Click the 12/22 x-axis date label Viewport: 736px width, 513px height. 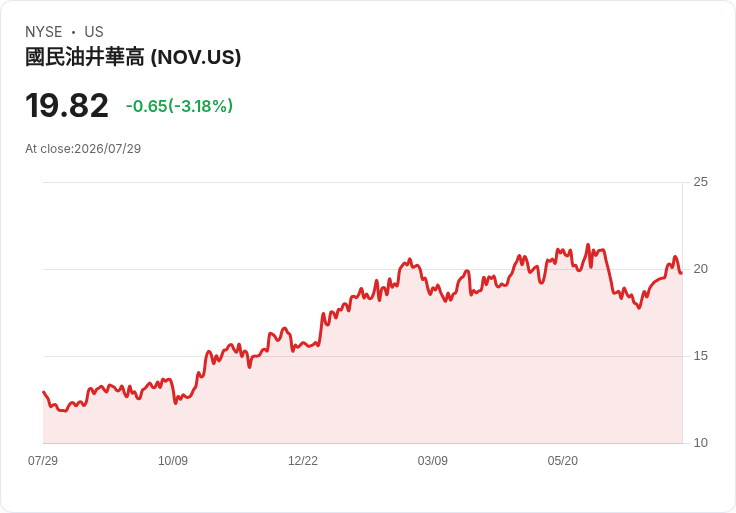point(303,460)
